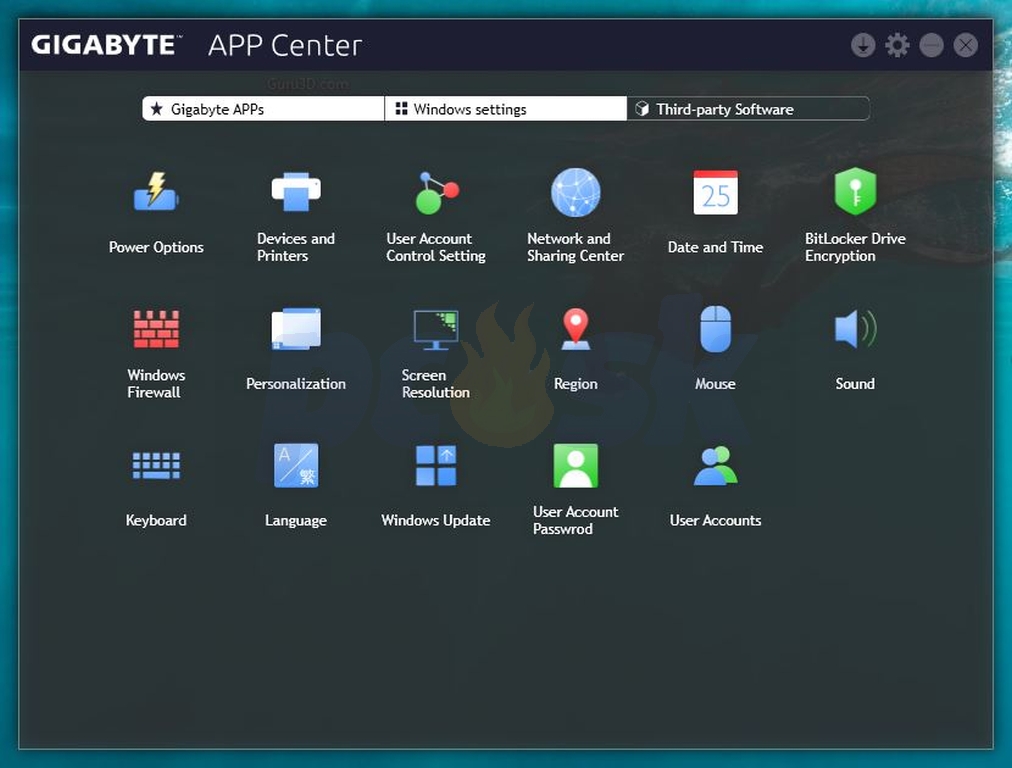Switch to Third-party Software tab

(748, 109)
